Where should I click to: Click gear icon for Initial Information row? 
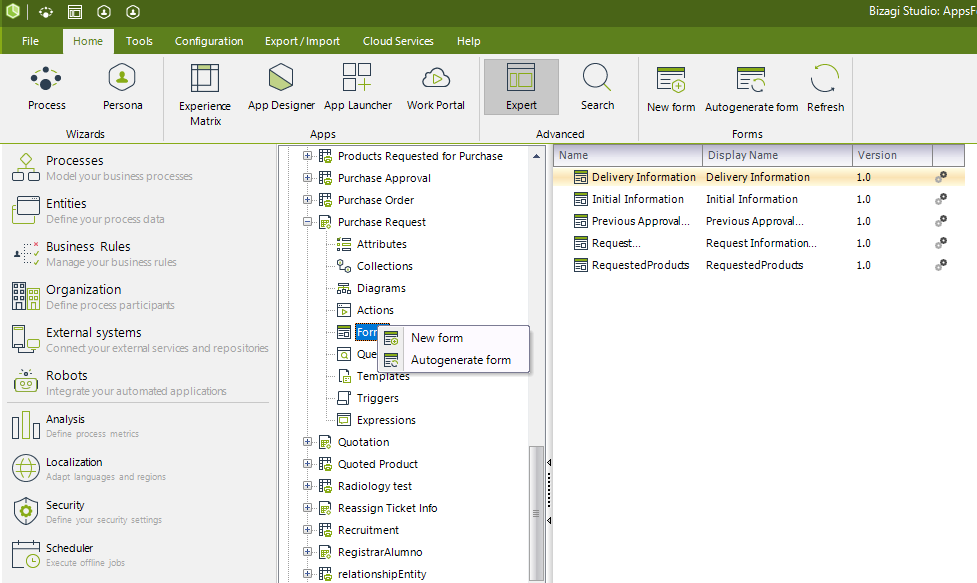click(x=941, y=199)
